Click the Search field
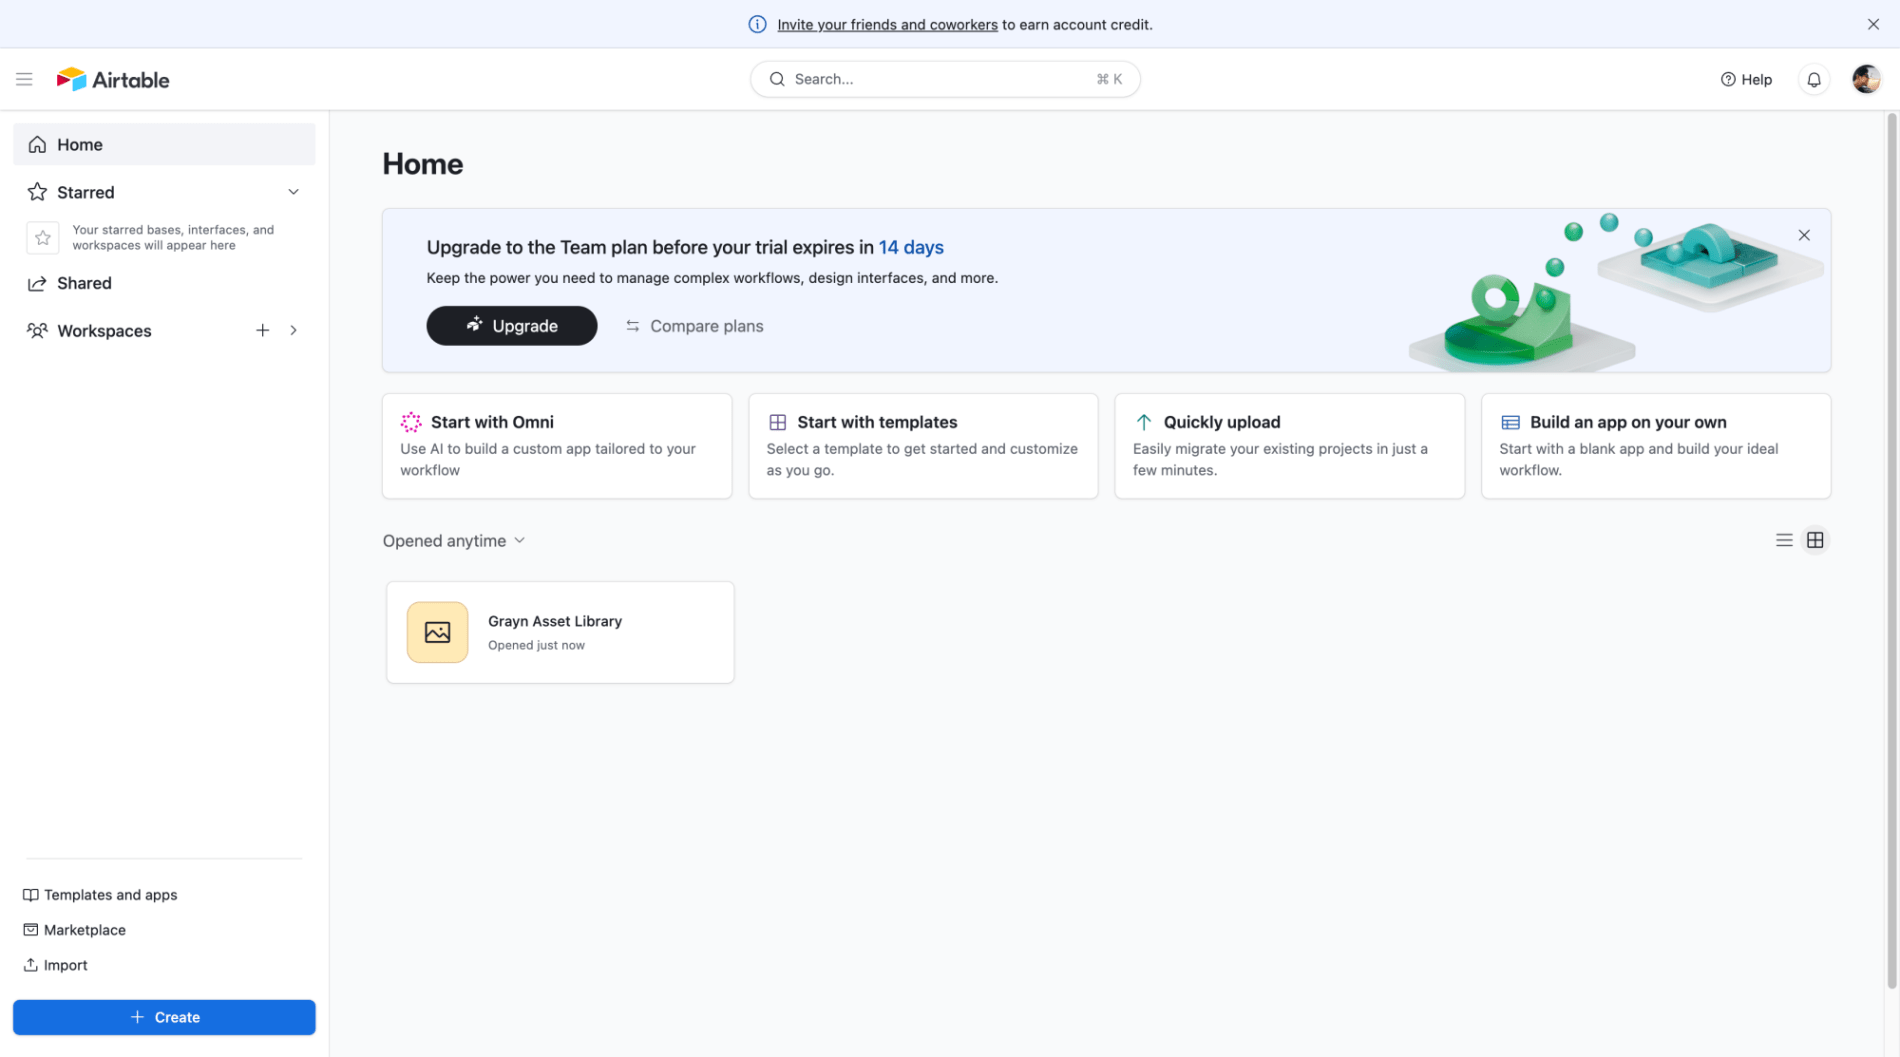1900x1057 pixels. (945, 79)
